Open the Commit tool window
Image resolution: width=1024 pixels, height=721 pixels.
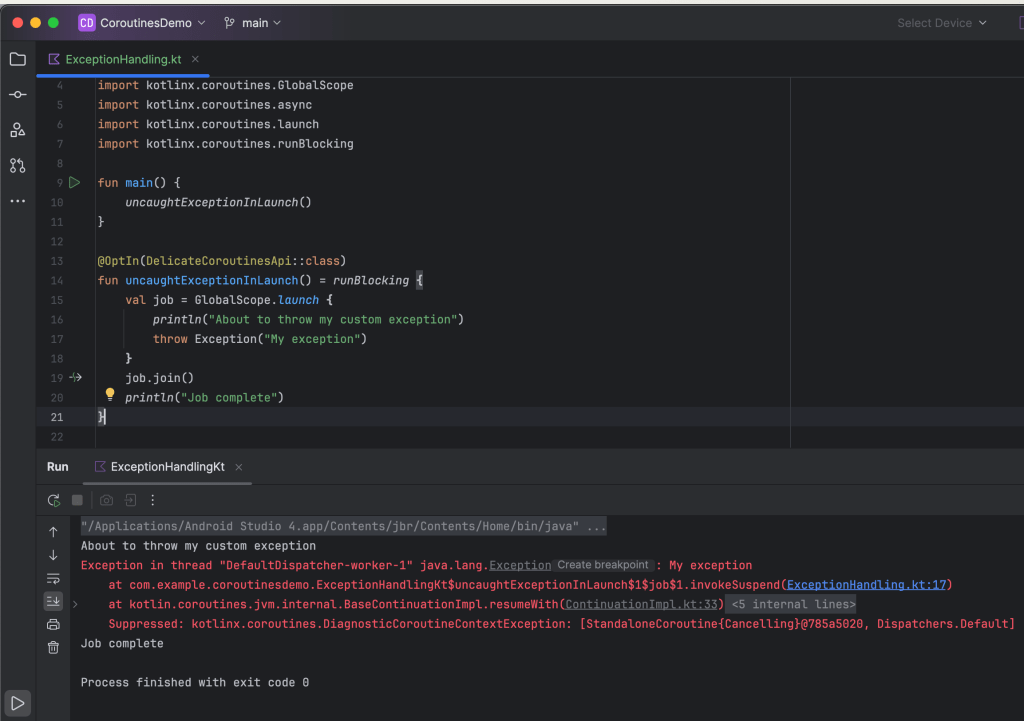click(x=17, y=94)
